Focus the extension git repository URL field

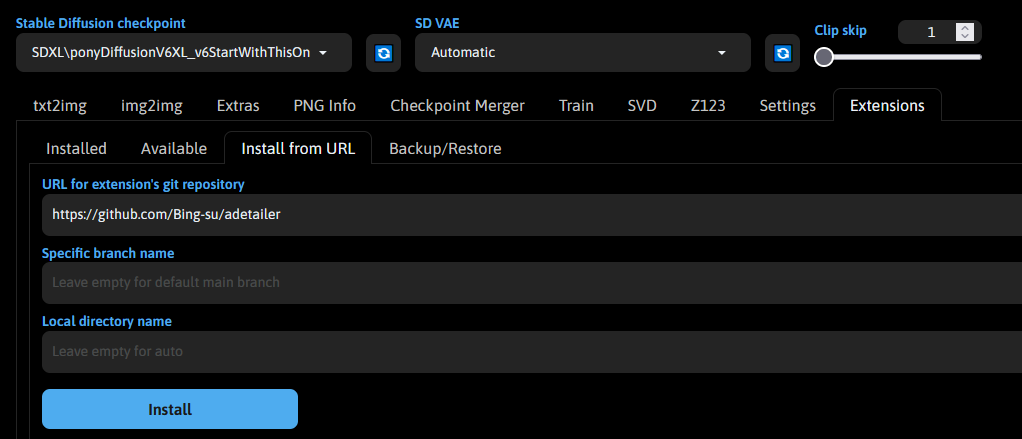[532, 214]
